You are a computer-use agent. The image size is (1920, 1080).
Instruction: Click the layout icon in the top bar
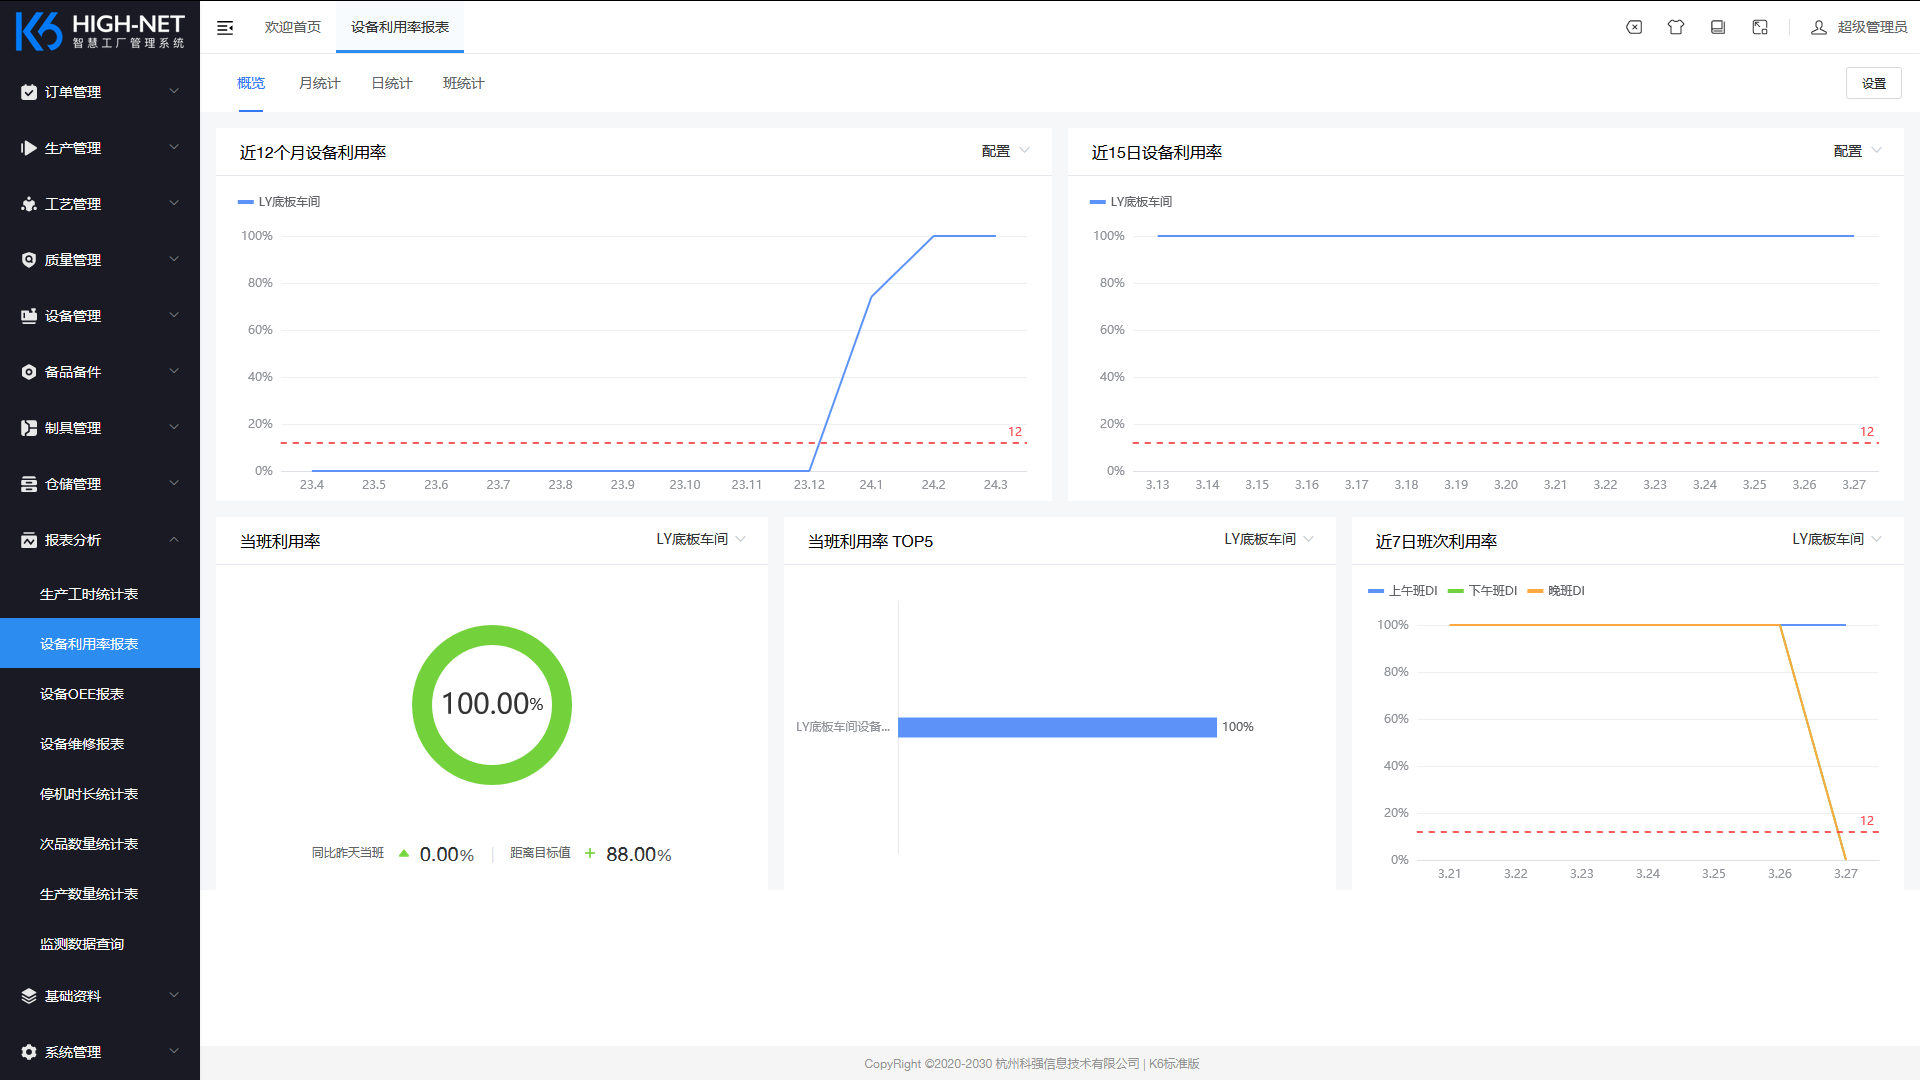[1718, 27]
